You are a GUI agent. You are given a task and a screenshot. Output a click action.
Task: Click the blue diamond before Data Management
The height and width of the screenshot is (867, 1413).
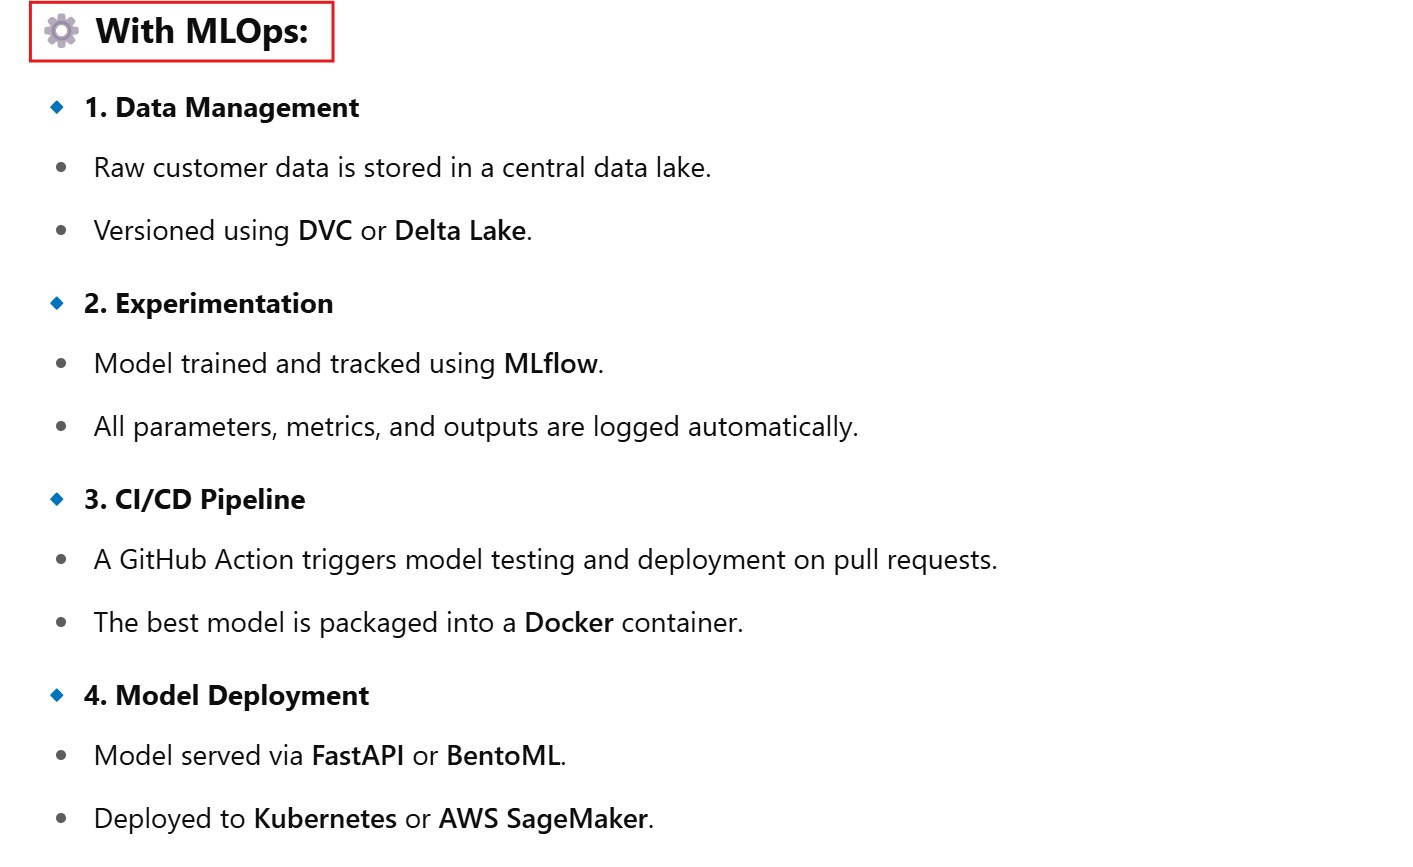click(57, 107)
